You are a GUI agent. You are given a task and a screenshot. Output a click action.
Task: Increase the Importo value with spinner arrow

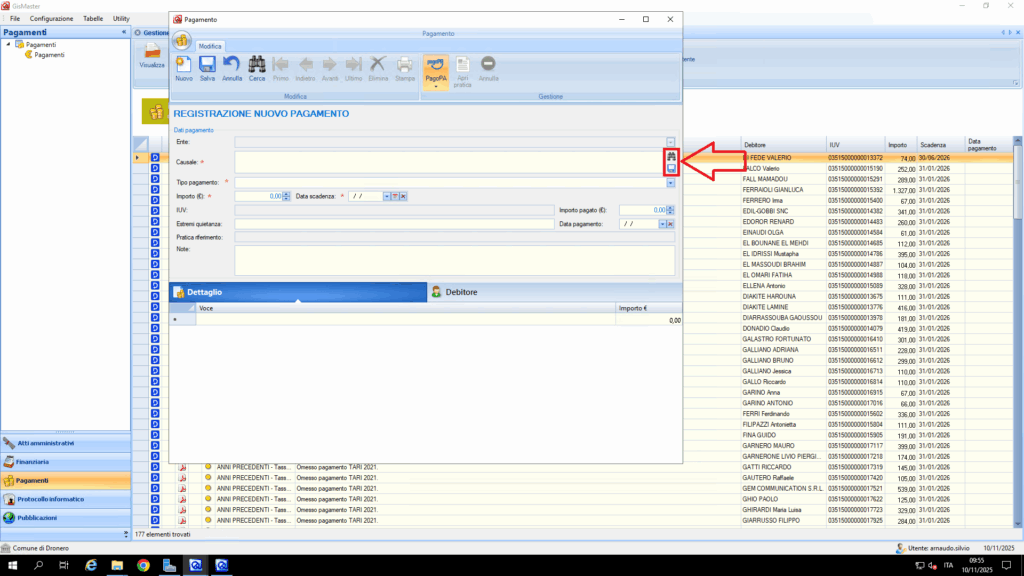click(x=288, y=194)
